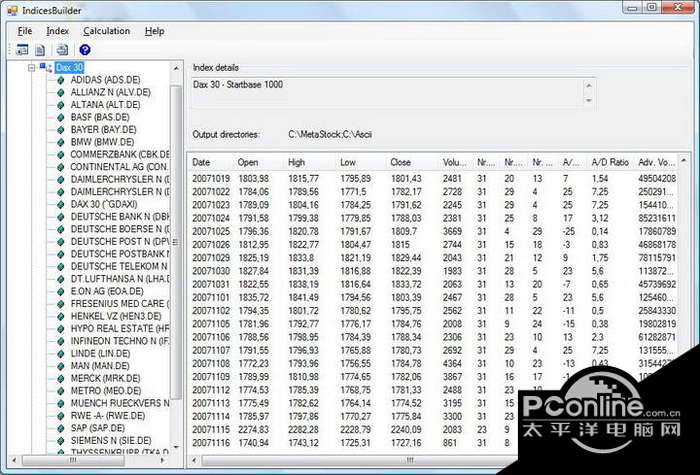Select INFINEON TECHNO N in the tree
Viewport: 700px width, 475px height.
tap(120, 341)
